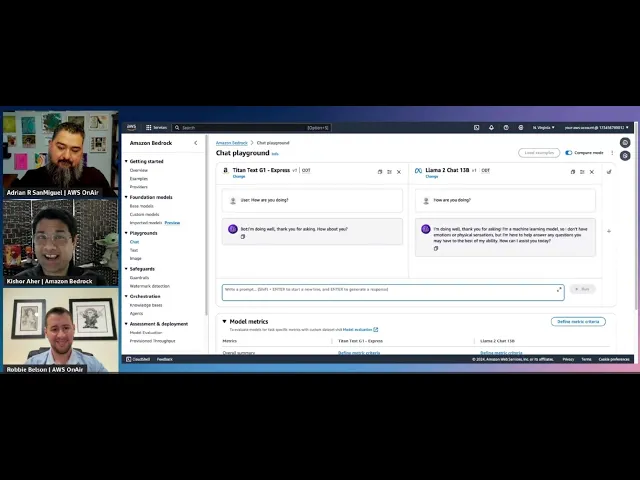Click the upper round side-panel icon
This screenshot has height=480, width=640.
[x=625, y=142]
